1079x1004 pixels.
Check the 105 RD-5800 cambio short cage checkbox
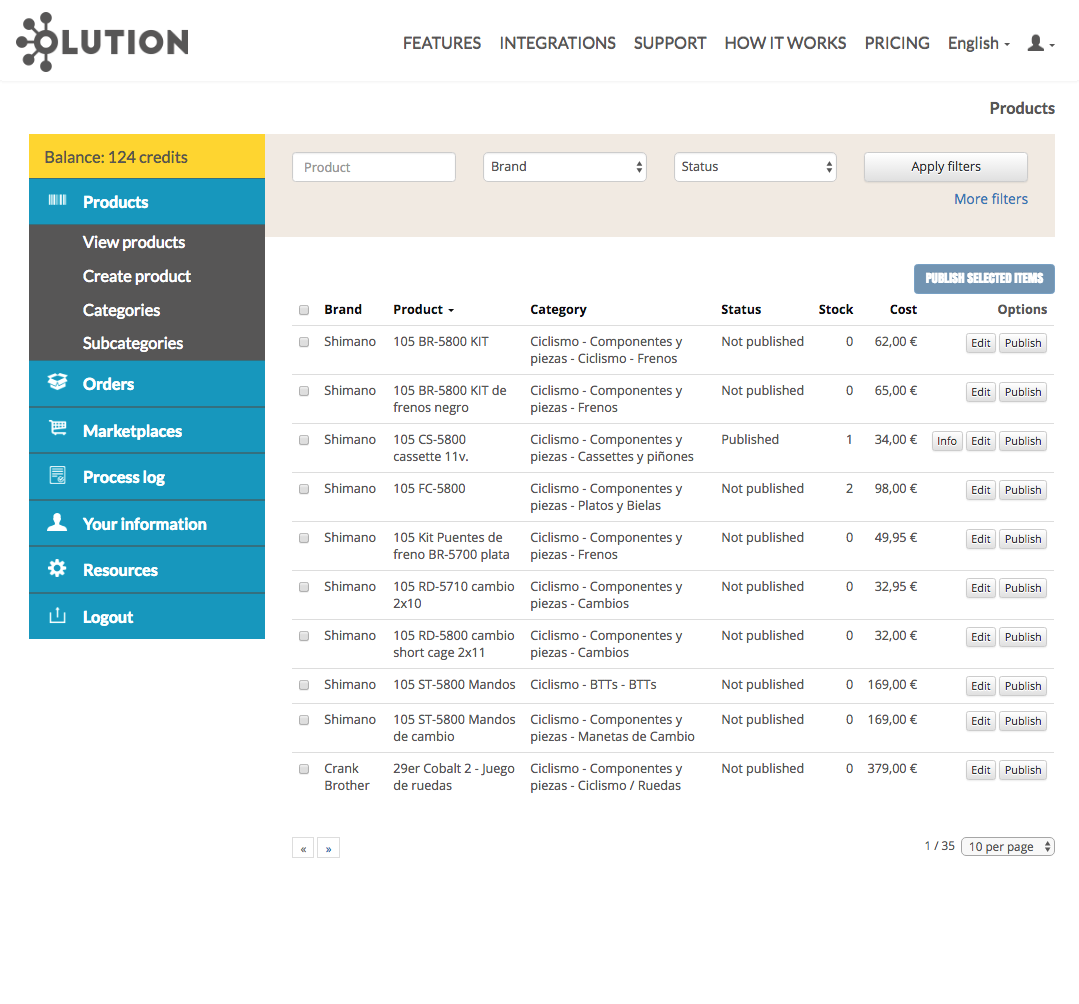[304, 636]
